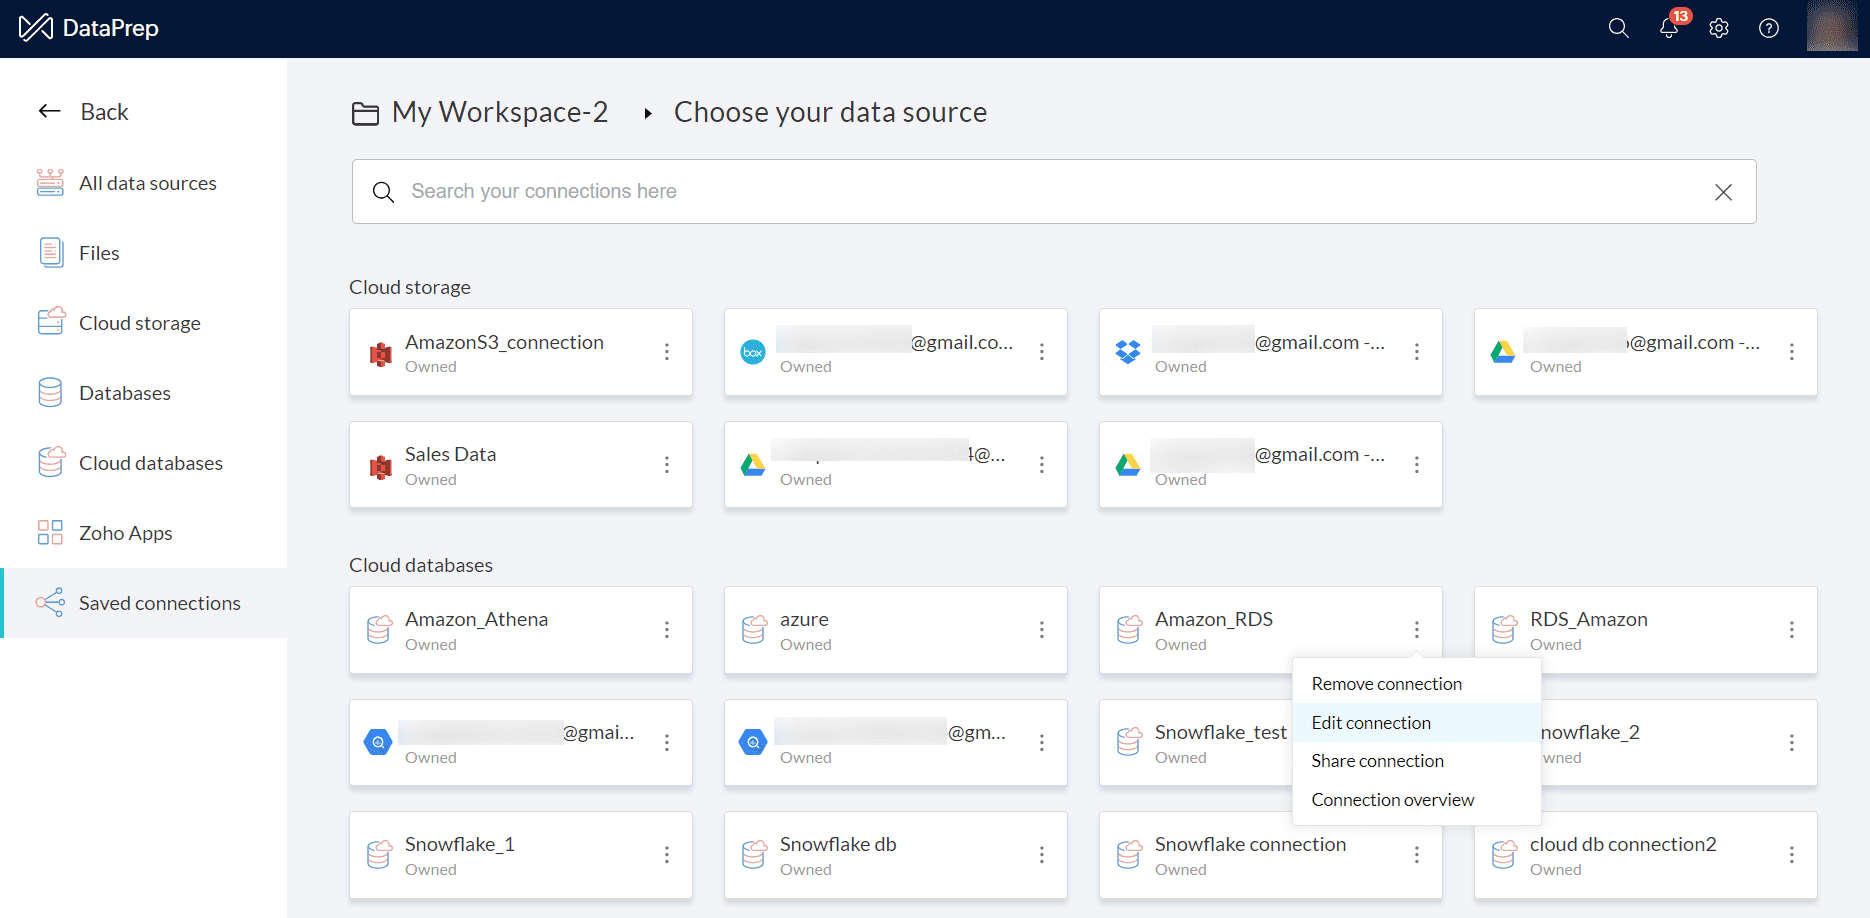
Task: Select Remove connection from context menu
Action: [x=1386, y=684]
